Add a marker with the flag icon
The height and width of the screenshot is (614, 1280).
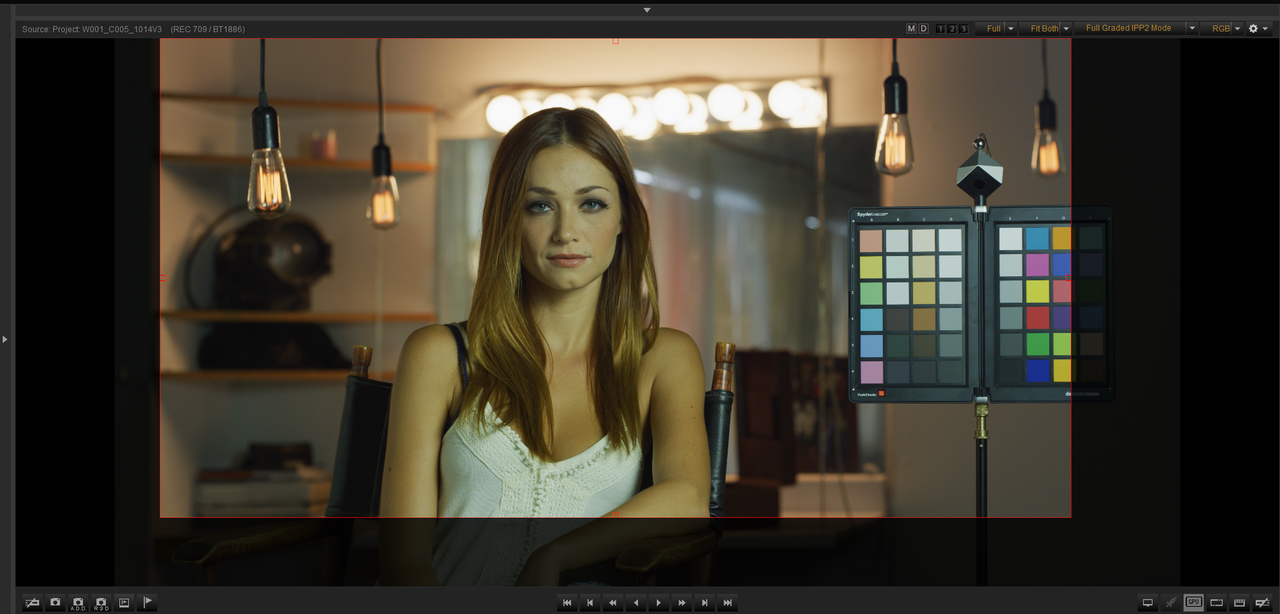pyautogui.click(x=147, y=603)
